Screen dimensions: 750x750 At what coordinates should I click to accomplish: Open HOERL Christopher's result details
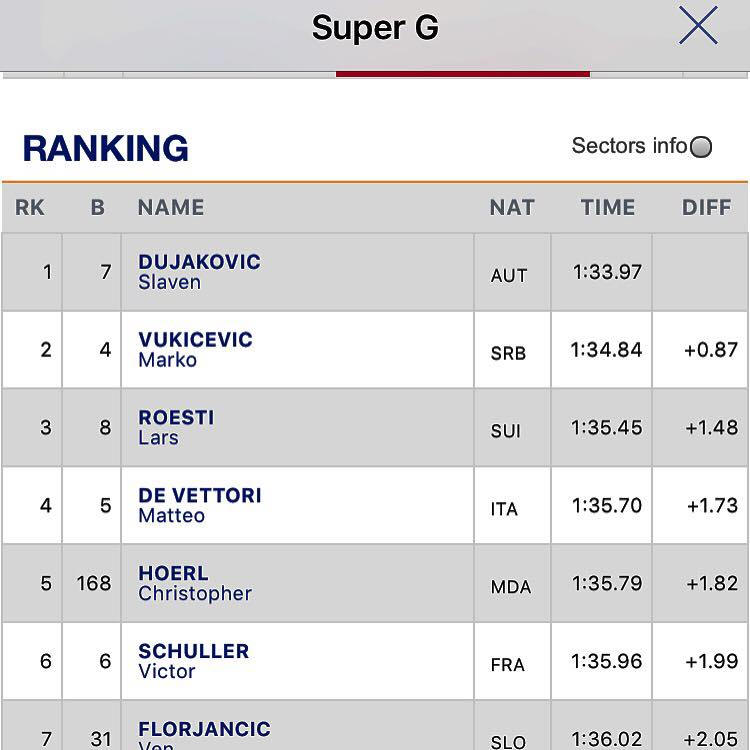coord(195,583)
